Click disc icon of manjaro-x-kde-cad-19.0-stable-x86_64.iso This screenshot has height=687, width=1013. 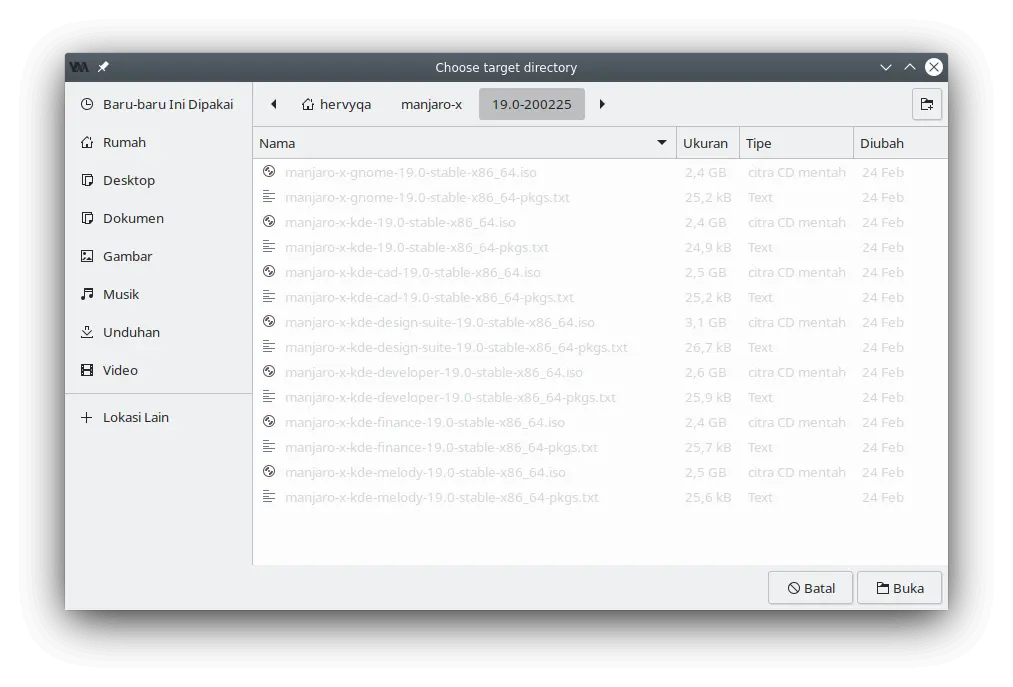pyautogui.click(x=269, y=271)
